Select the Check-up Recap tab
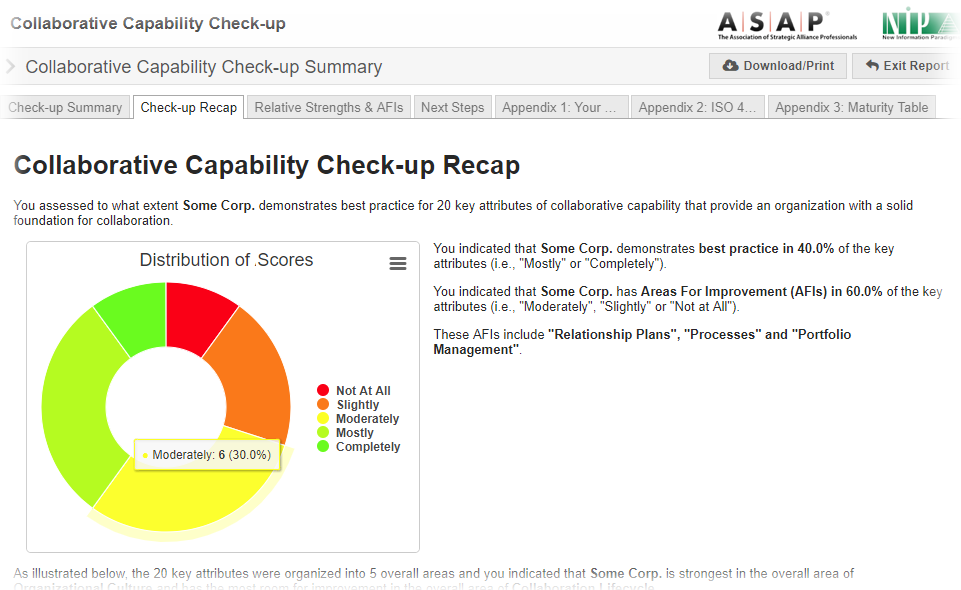Screen dimensions: 961x590 (x=189, y=107)
